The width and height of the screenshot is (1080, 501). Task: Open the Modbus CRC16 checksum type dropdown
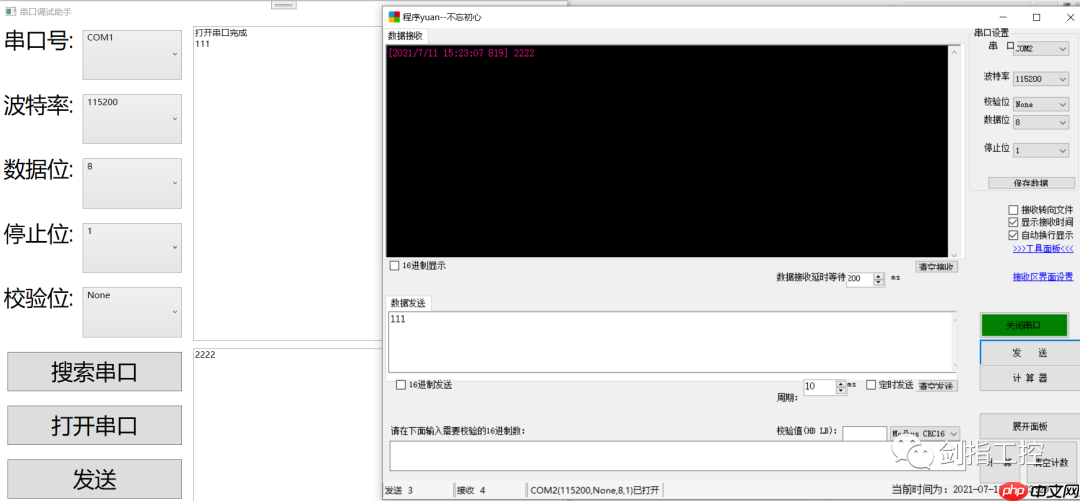click(x=925, y=433)
